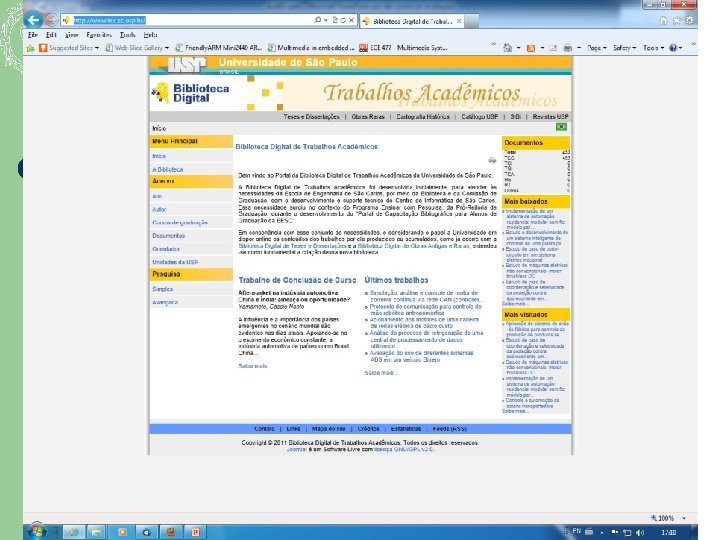
Task: Click the Add to Favorites Bar star icon
Action: 31,48
